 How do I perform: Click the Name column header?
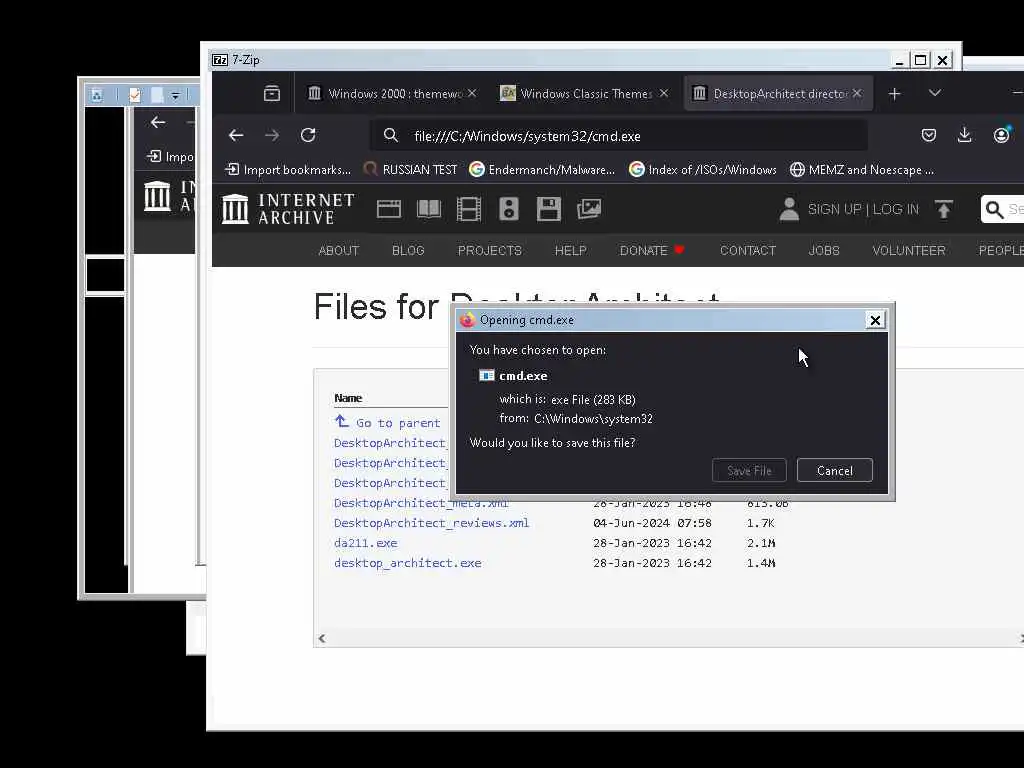tap(348, 398)
